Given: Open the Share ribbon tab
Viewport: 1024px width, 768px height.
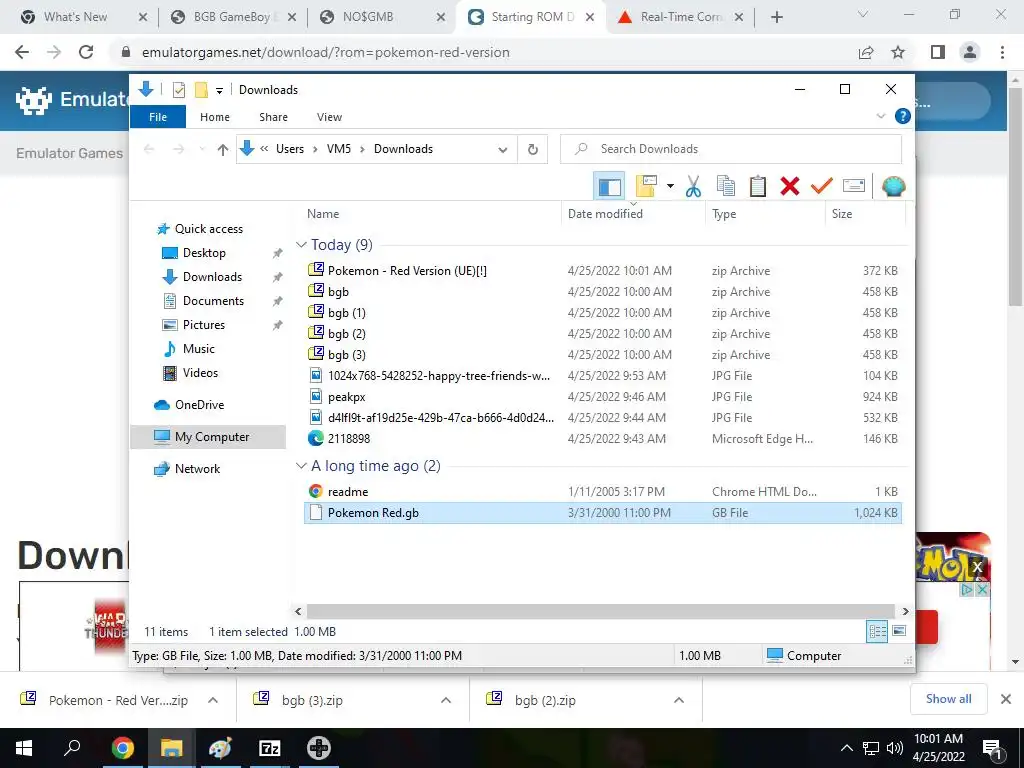Looking at the screenshot, I should tap(273, 117).
